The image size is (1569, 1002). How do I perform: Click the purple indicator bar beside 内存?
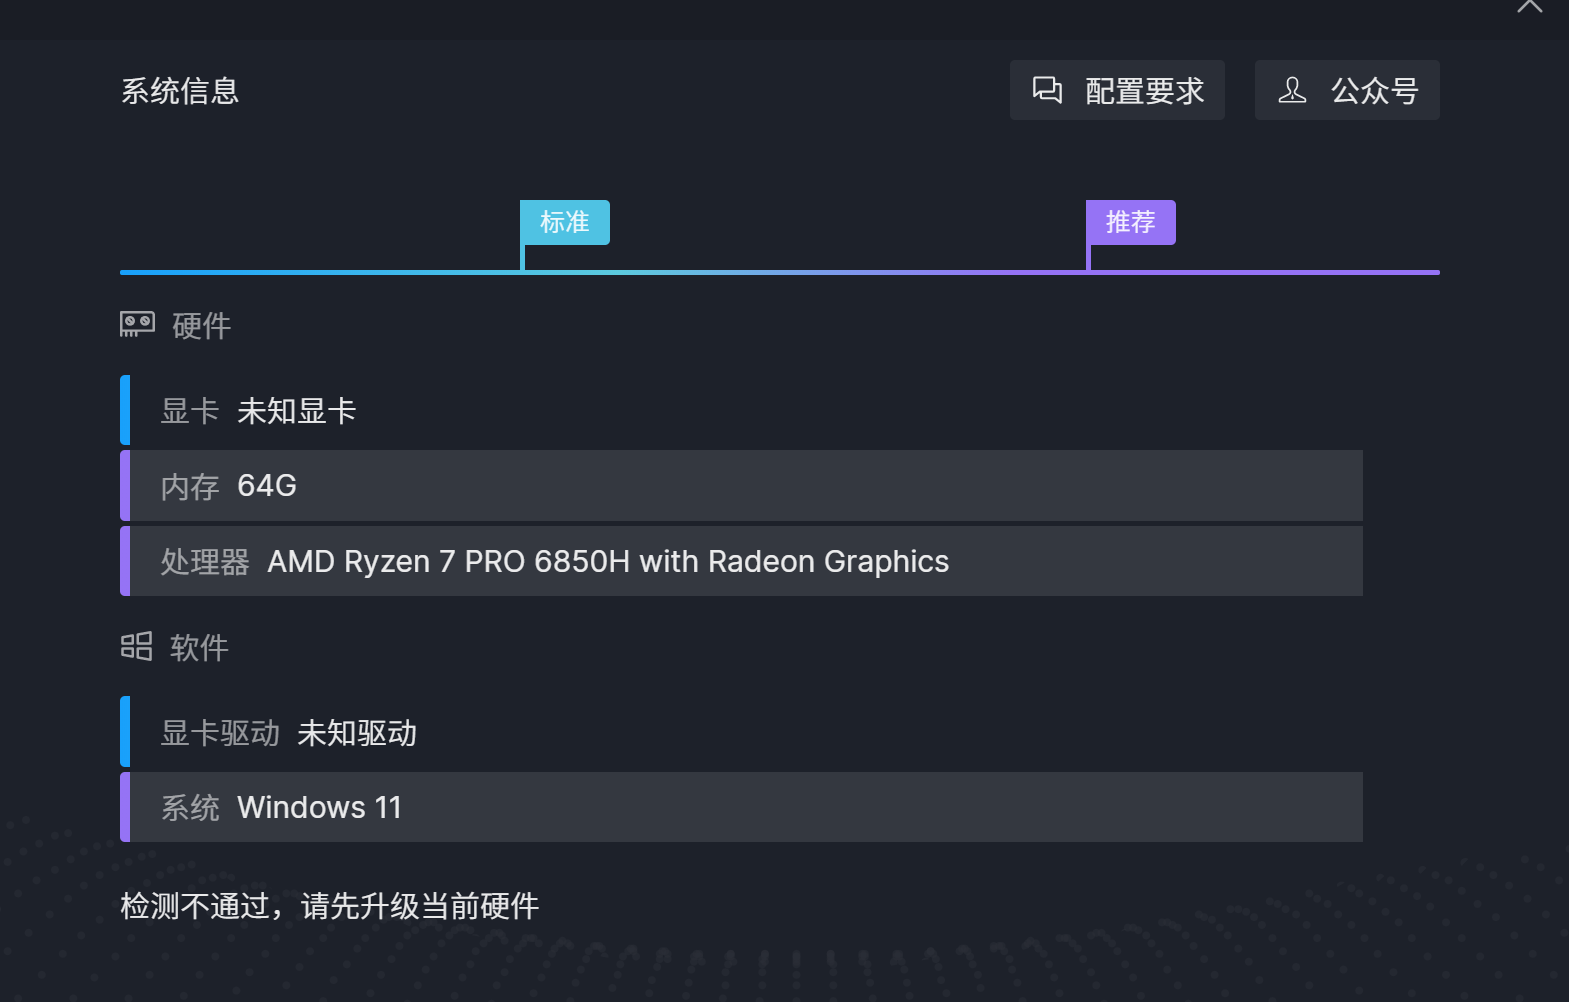pyautogui.click(x=125, y=486)
